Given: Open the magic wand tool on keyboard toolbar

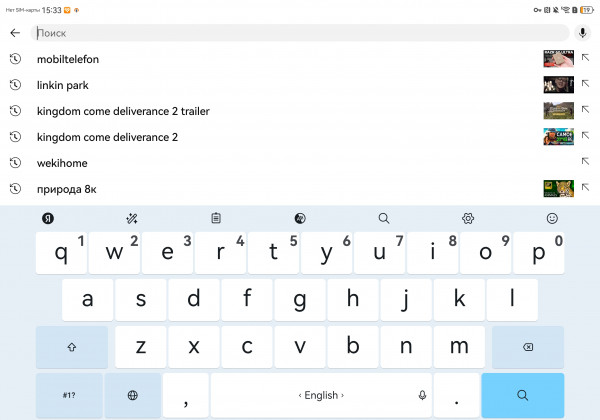Looking at the screenshot, I should (x=132, y=218).
